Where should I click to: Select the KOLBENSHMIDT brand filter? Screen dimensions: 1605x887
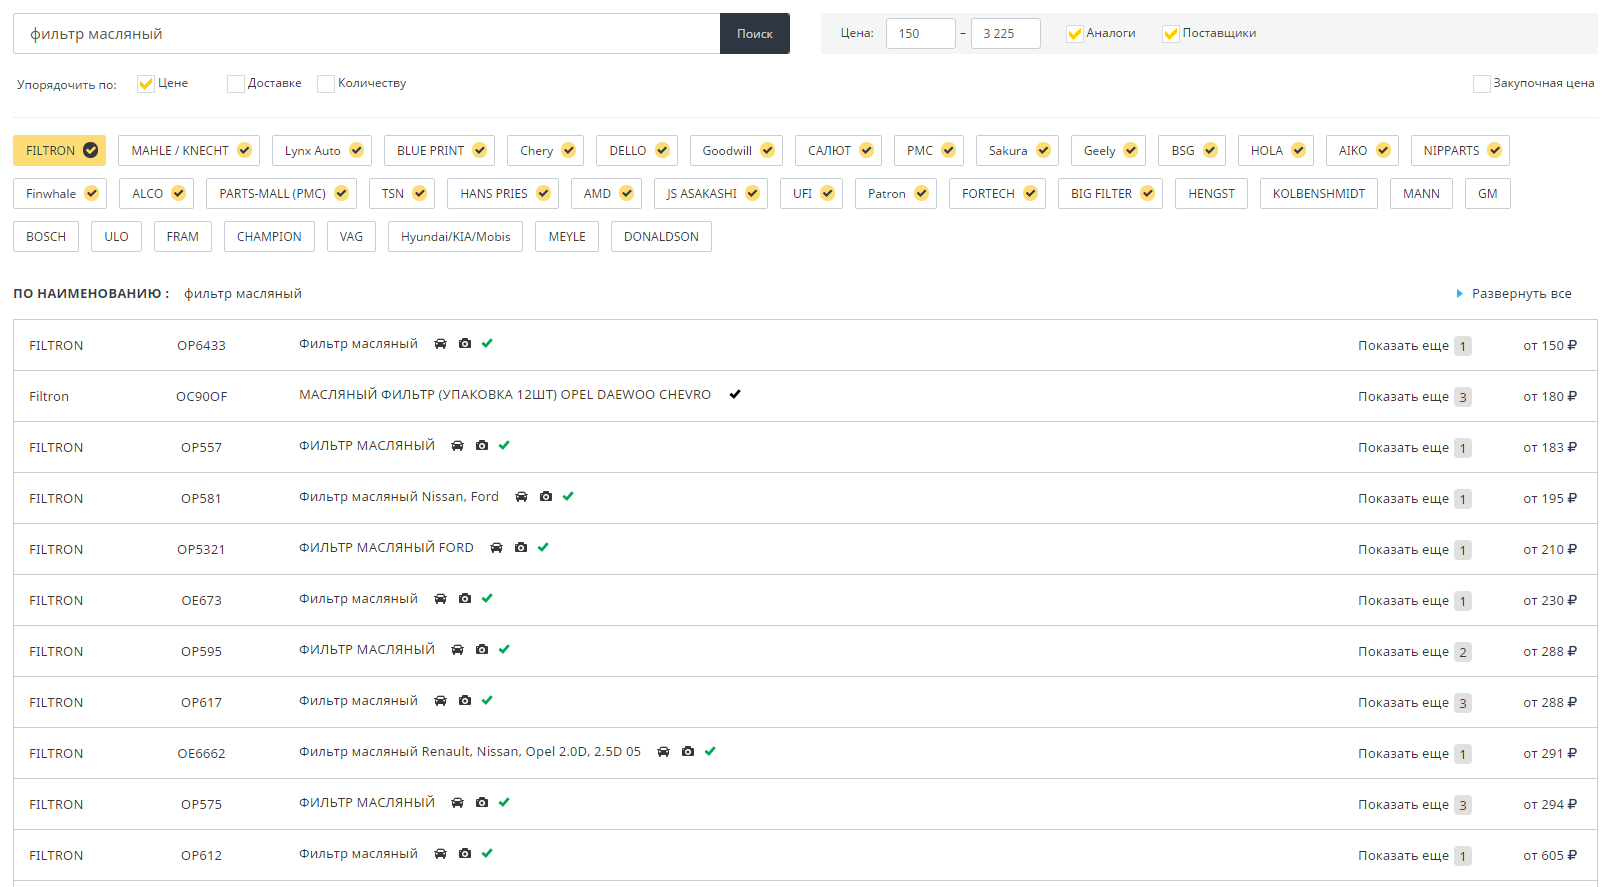pos(1318,194)
